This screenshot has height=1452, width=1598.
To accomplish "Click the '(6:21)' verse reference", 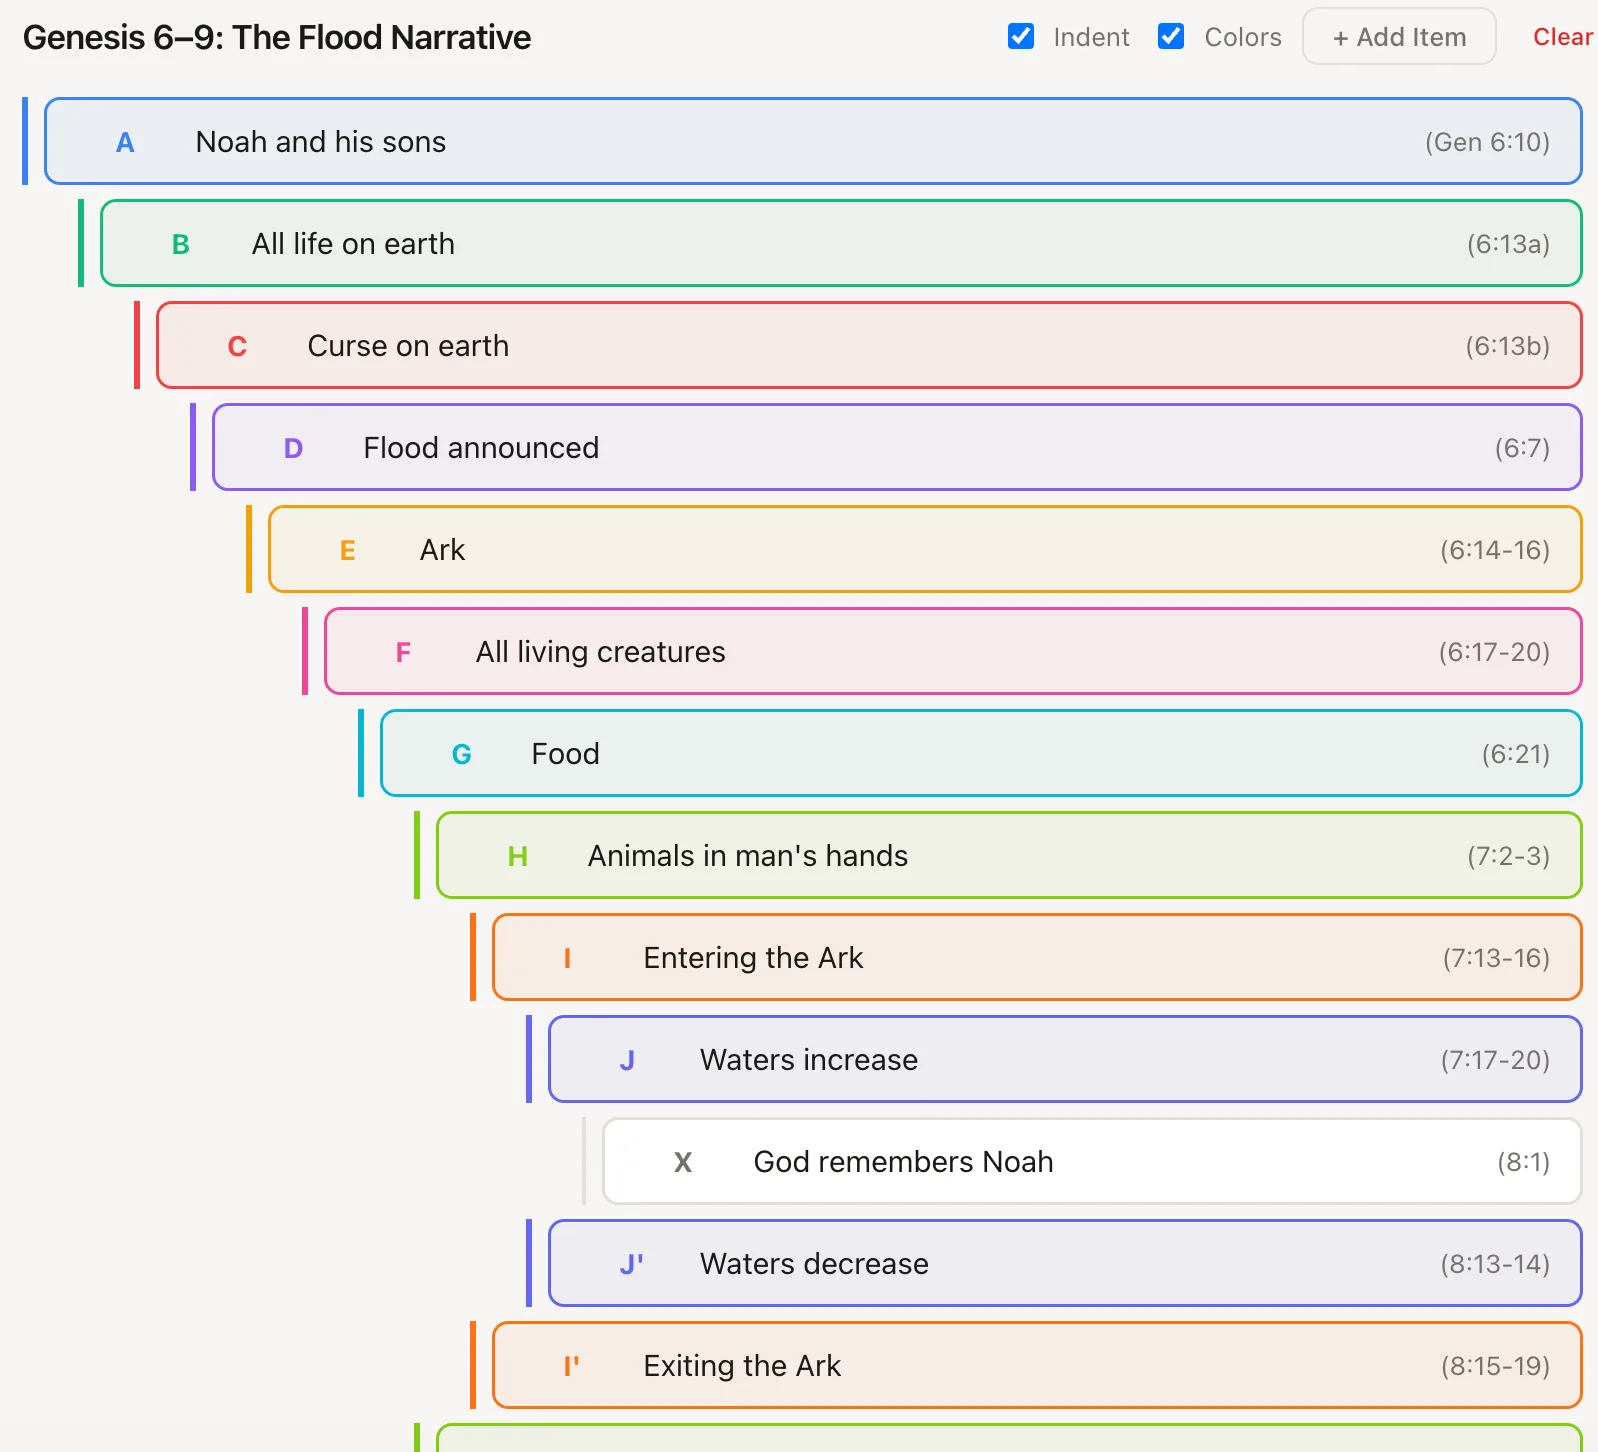I will (x=1516, y=754).
